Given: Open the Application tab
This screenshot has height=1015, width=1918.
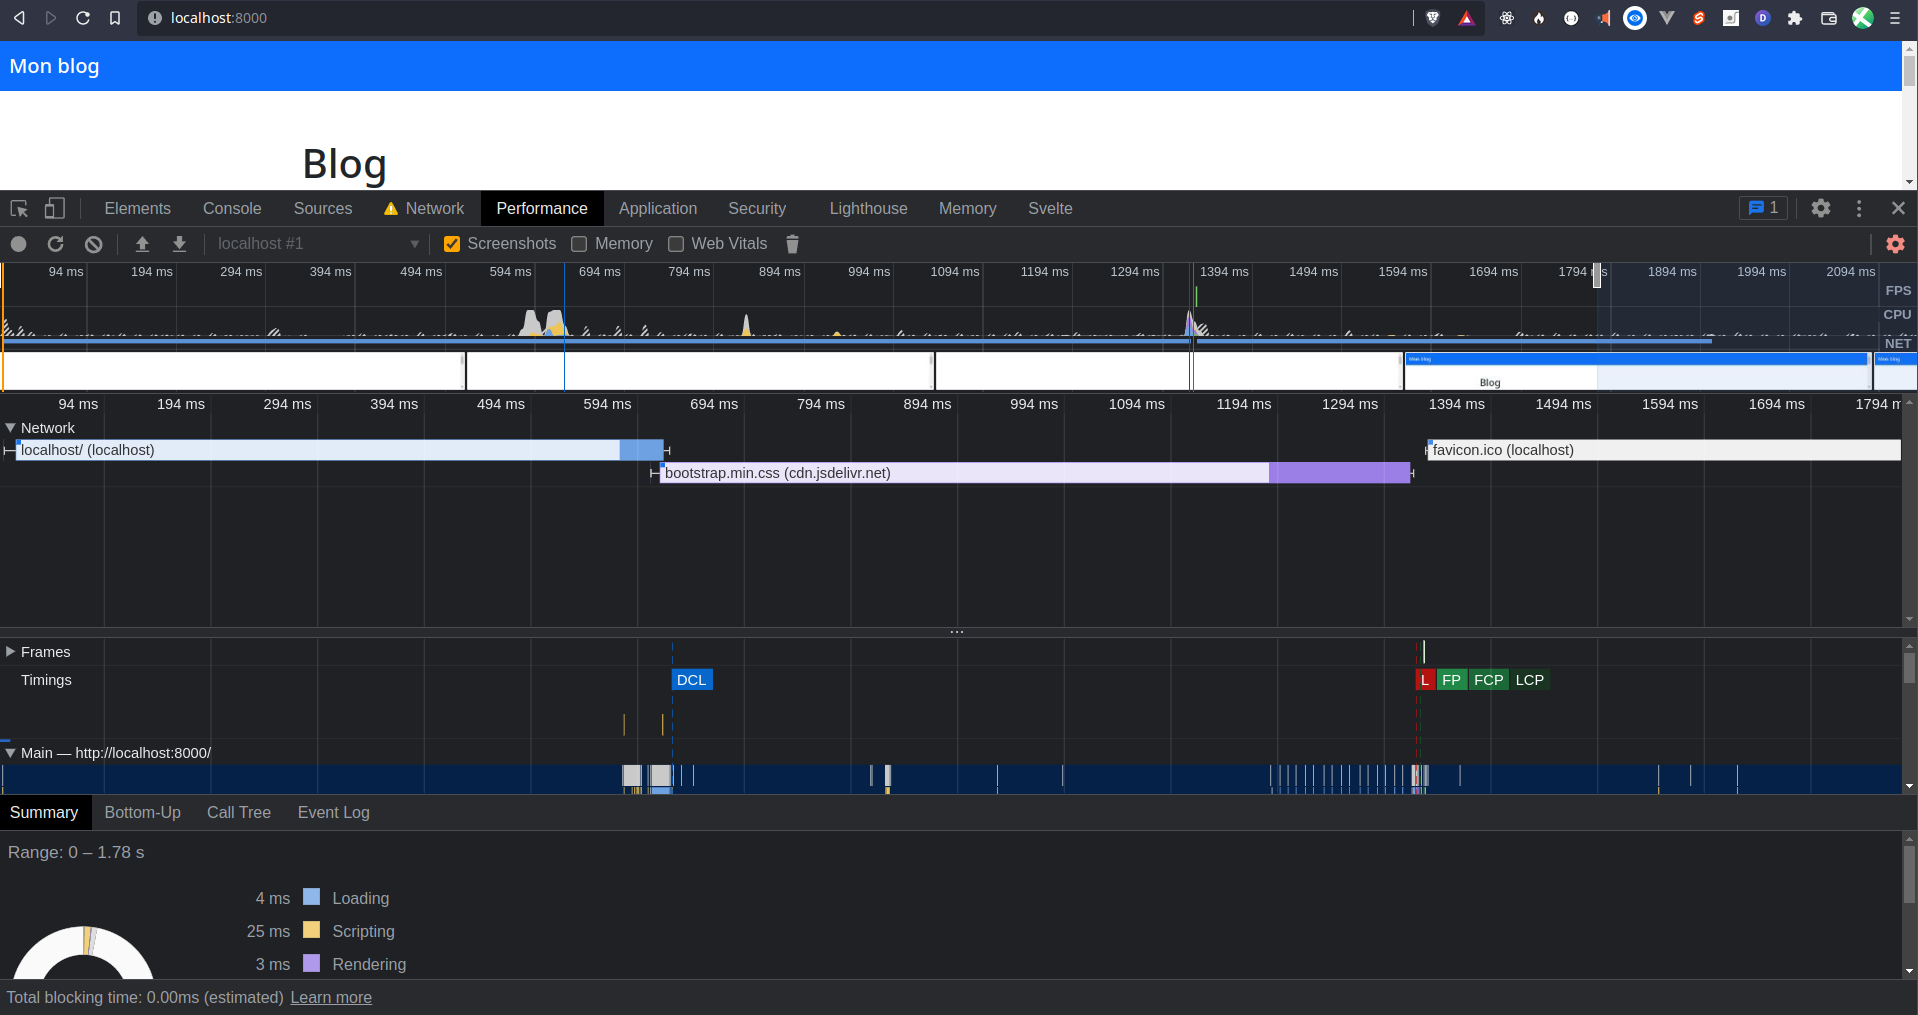Looking at the screenshot, I should pyautogui.click(x=658, y=208).
